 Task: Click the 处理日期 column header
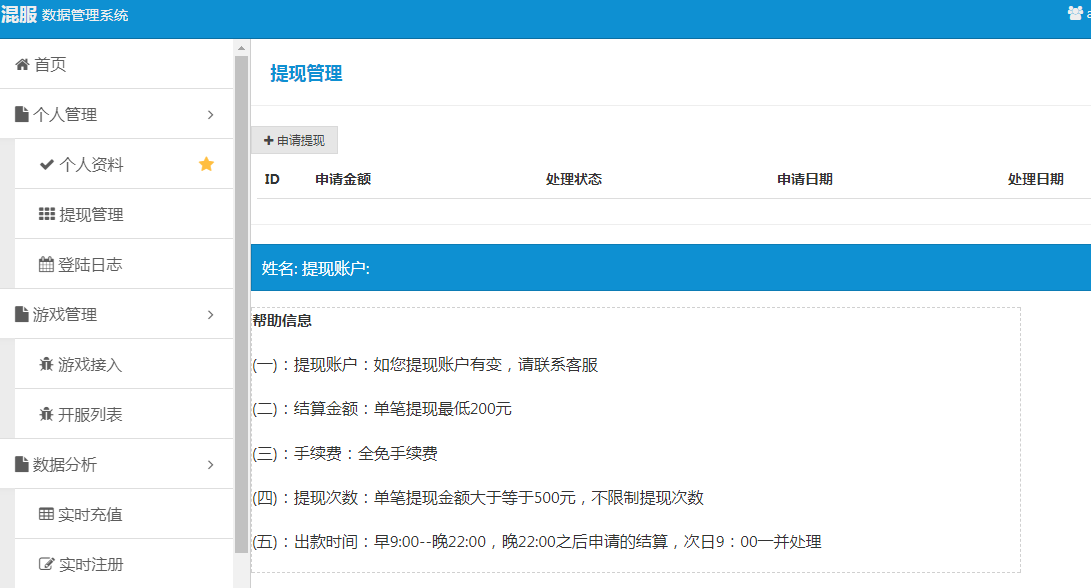pos(1036,180)
